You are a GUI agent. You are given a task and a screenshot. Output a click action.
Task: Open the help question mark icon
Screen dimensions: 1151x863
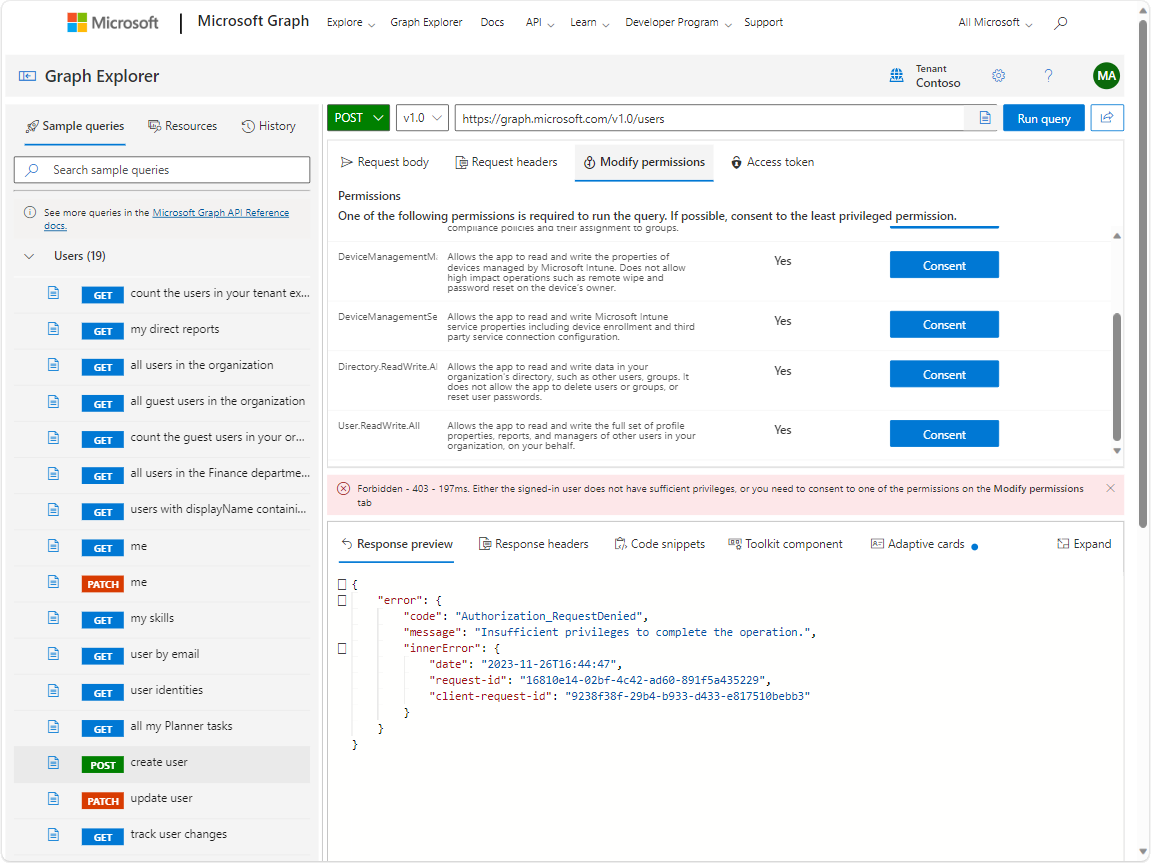(x=1048, y=76)
